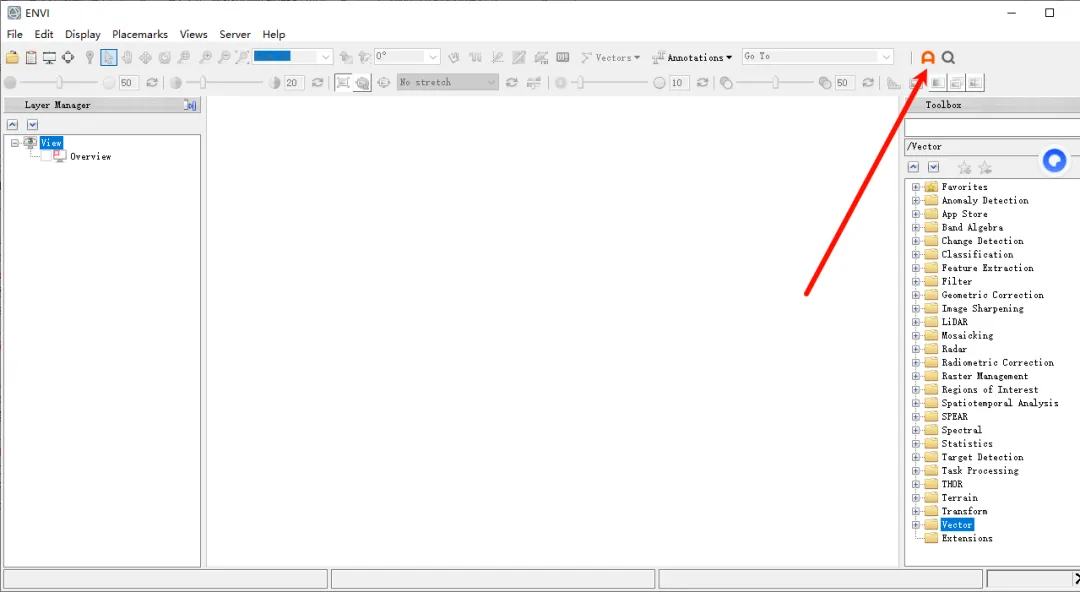This screenshot has width=1080, height=592.
Task: Expand the Classification toolbox folder
Action: pyautogui.click(x=915, y=254)
